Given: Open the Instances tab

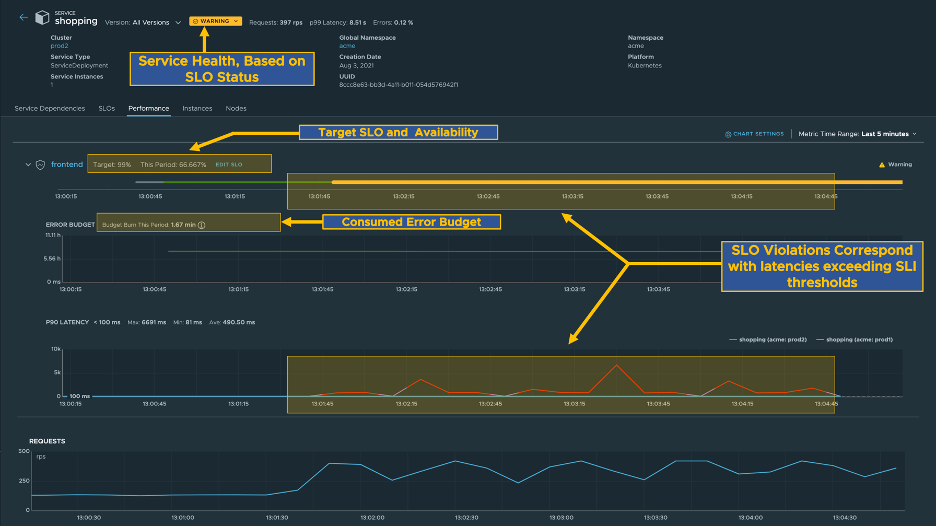Looking at the screenshot, I should pos(197,108).
